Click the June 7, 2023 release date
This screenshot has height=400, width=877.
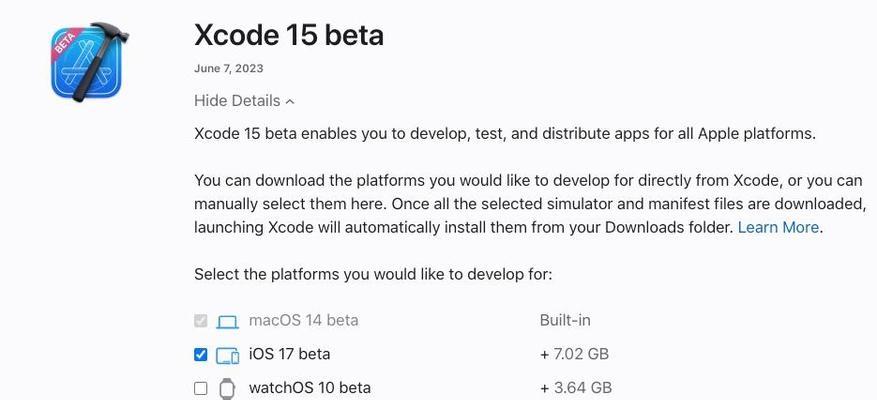(x=229, y=69)
